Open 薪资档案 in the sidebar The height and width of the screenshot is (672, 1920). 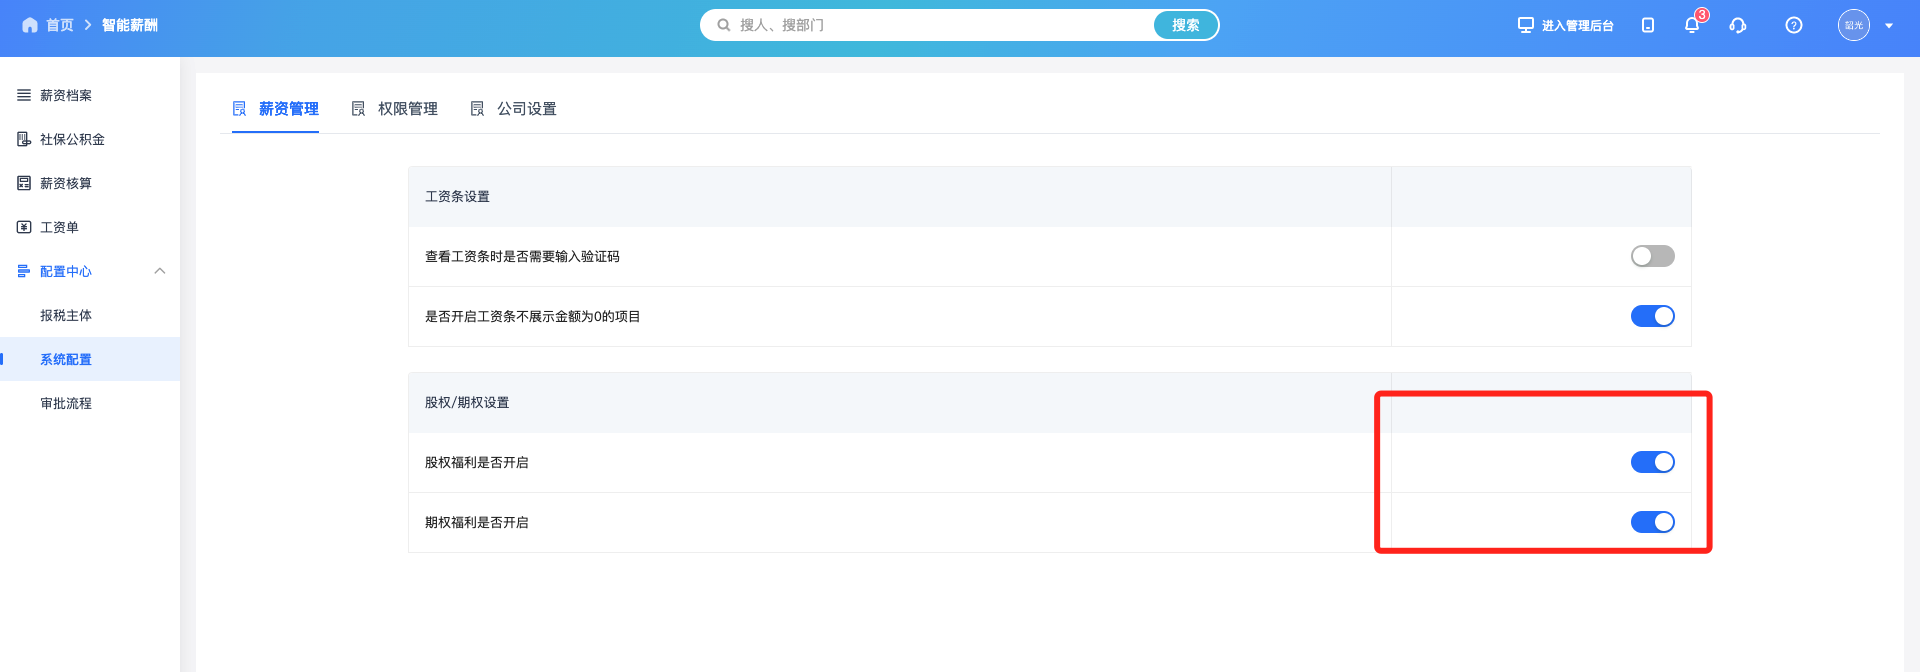66,95
